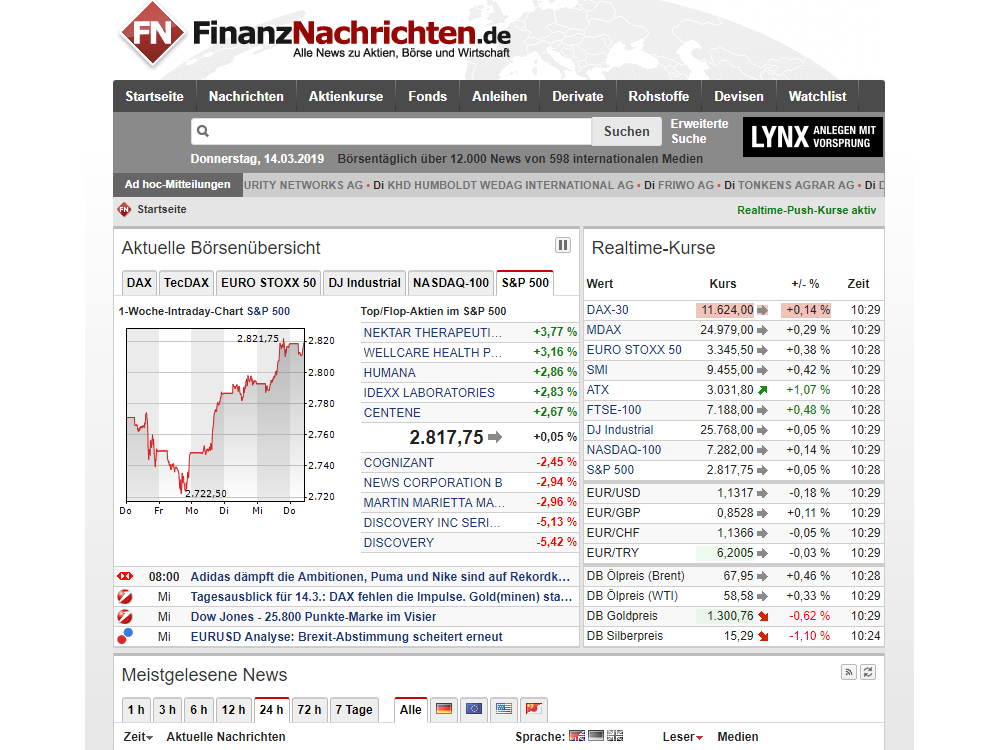Open the FTSE-100 realtime quote
The height and width of the screenshot is (750, 1000).
[614, 410]
